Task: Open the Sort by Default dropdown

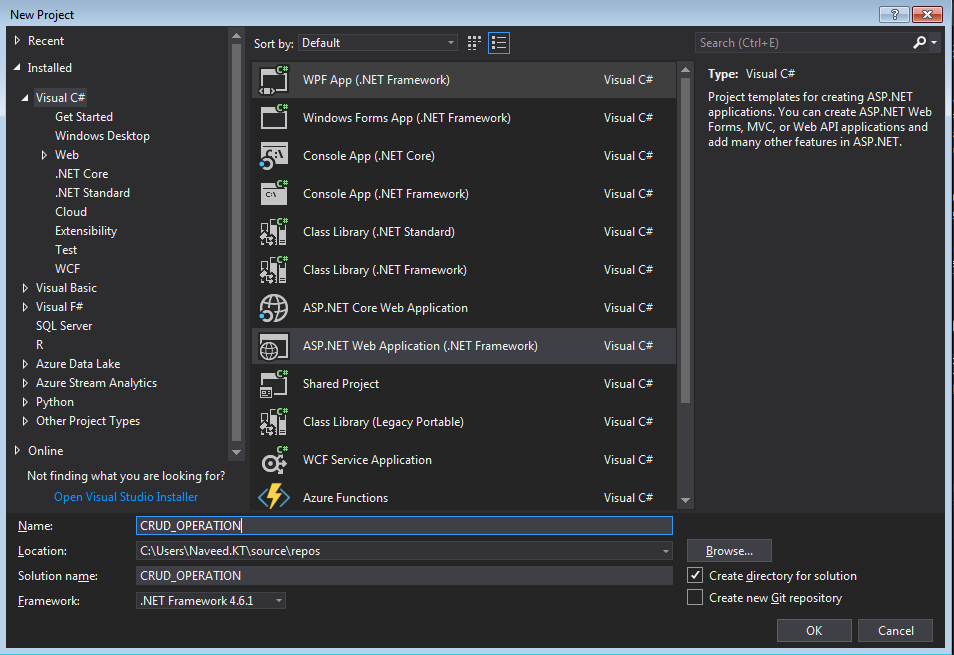Action: (378, 43)
